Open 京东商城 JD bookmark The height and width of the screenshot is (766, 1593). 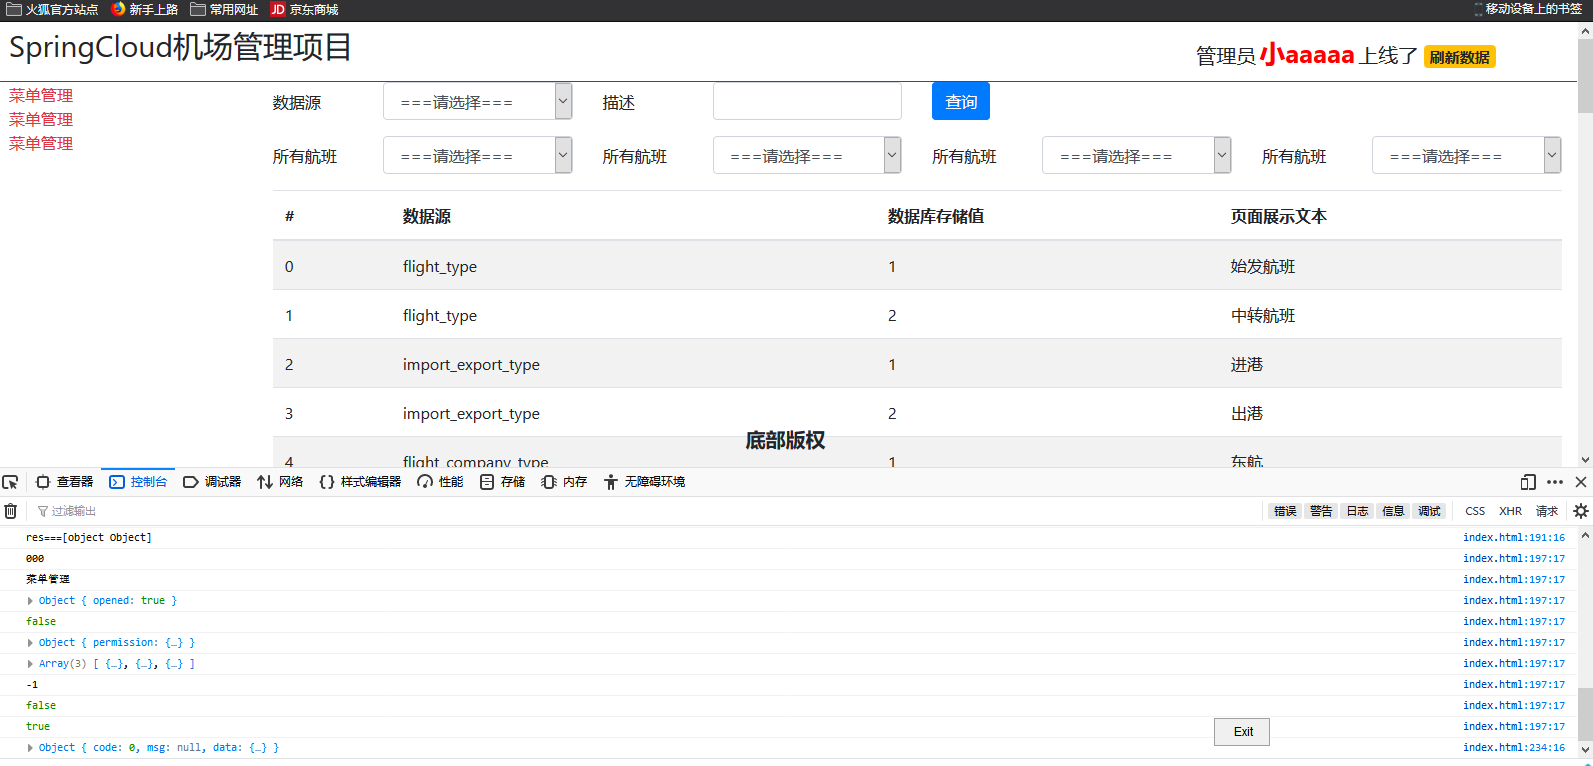click(304, 9)
